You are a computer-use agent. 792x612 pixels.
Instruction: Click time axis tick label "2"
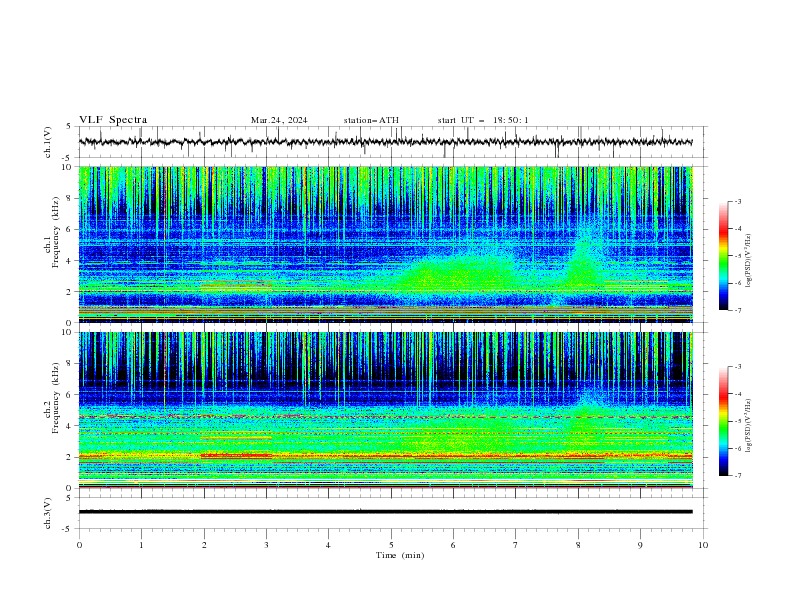click(204, 545)
